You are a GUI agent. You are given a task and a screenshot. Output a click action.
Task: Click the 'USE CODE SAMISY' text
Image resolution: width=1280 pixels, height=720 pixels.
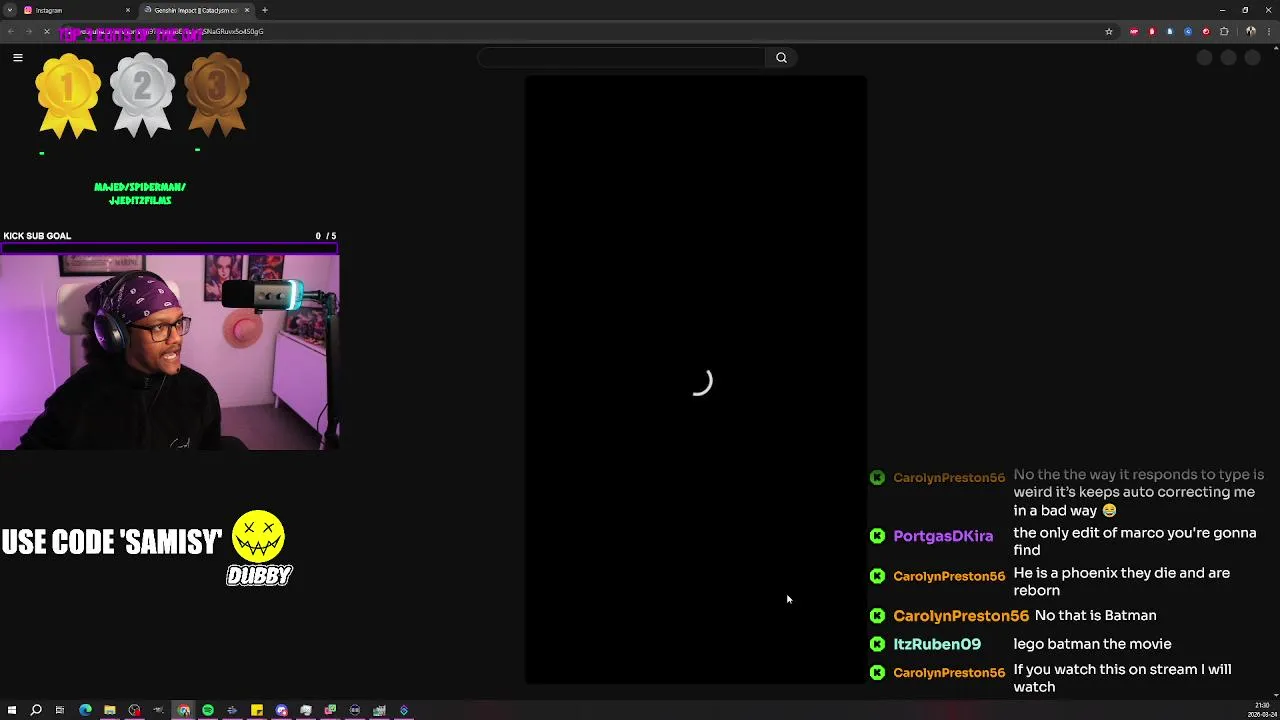pos(111,543)
